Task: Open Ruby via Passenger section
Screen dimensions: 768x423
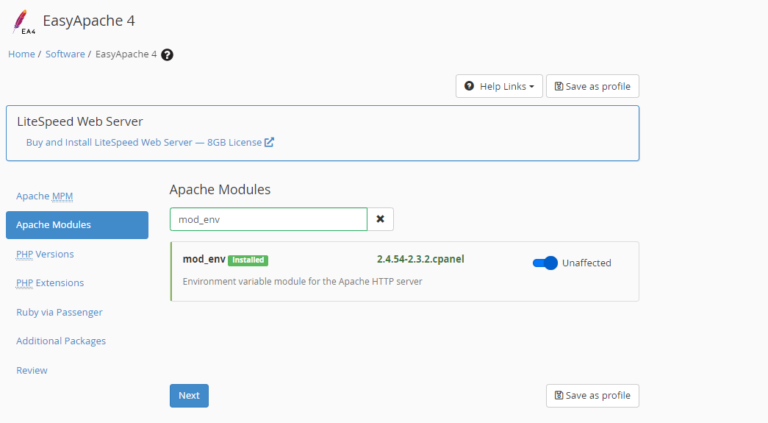Action: [x=59, y=312]
